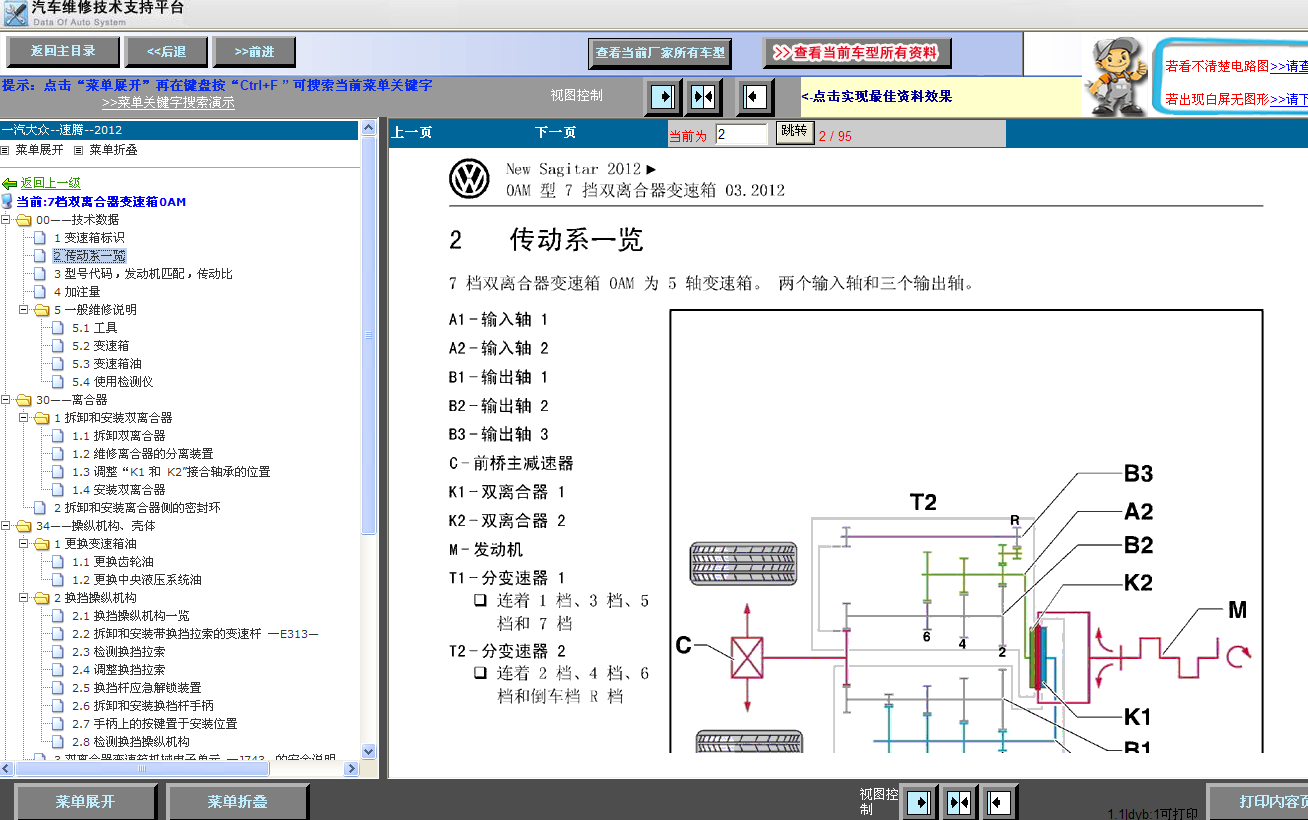Viewport: 1308px width, 820px height.
Task: Click bottom view control expand-right icon
Action: tap(918, 802)
